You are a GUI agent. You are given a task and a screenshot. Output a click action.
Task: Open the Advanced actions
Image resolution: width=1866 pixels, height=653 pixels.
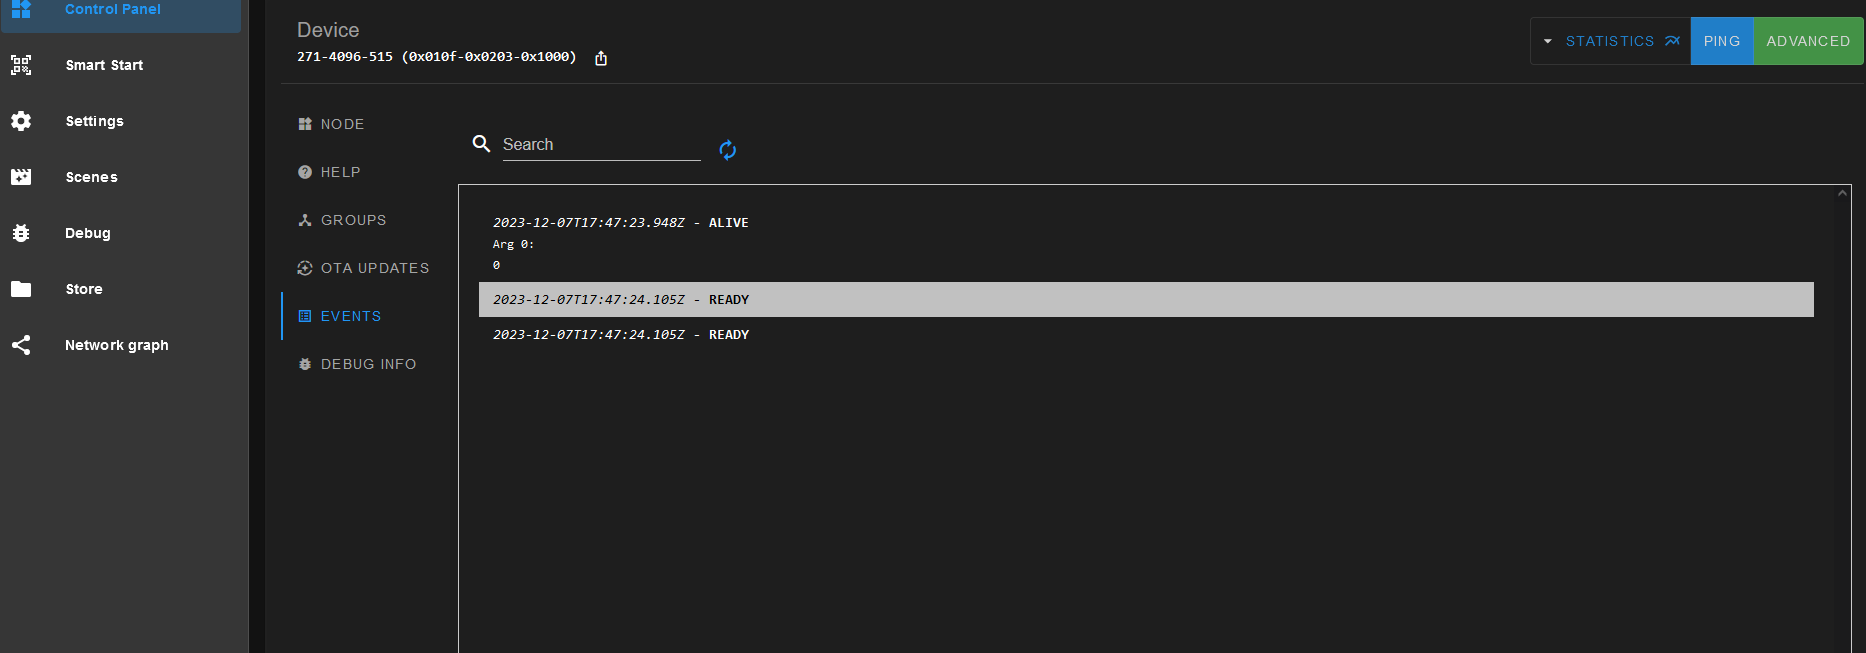coord(1807,41)
